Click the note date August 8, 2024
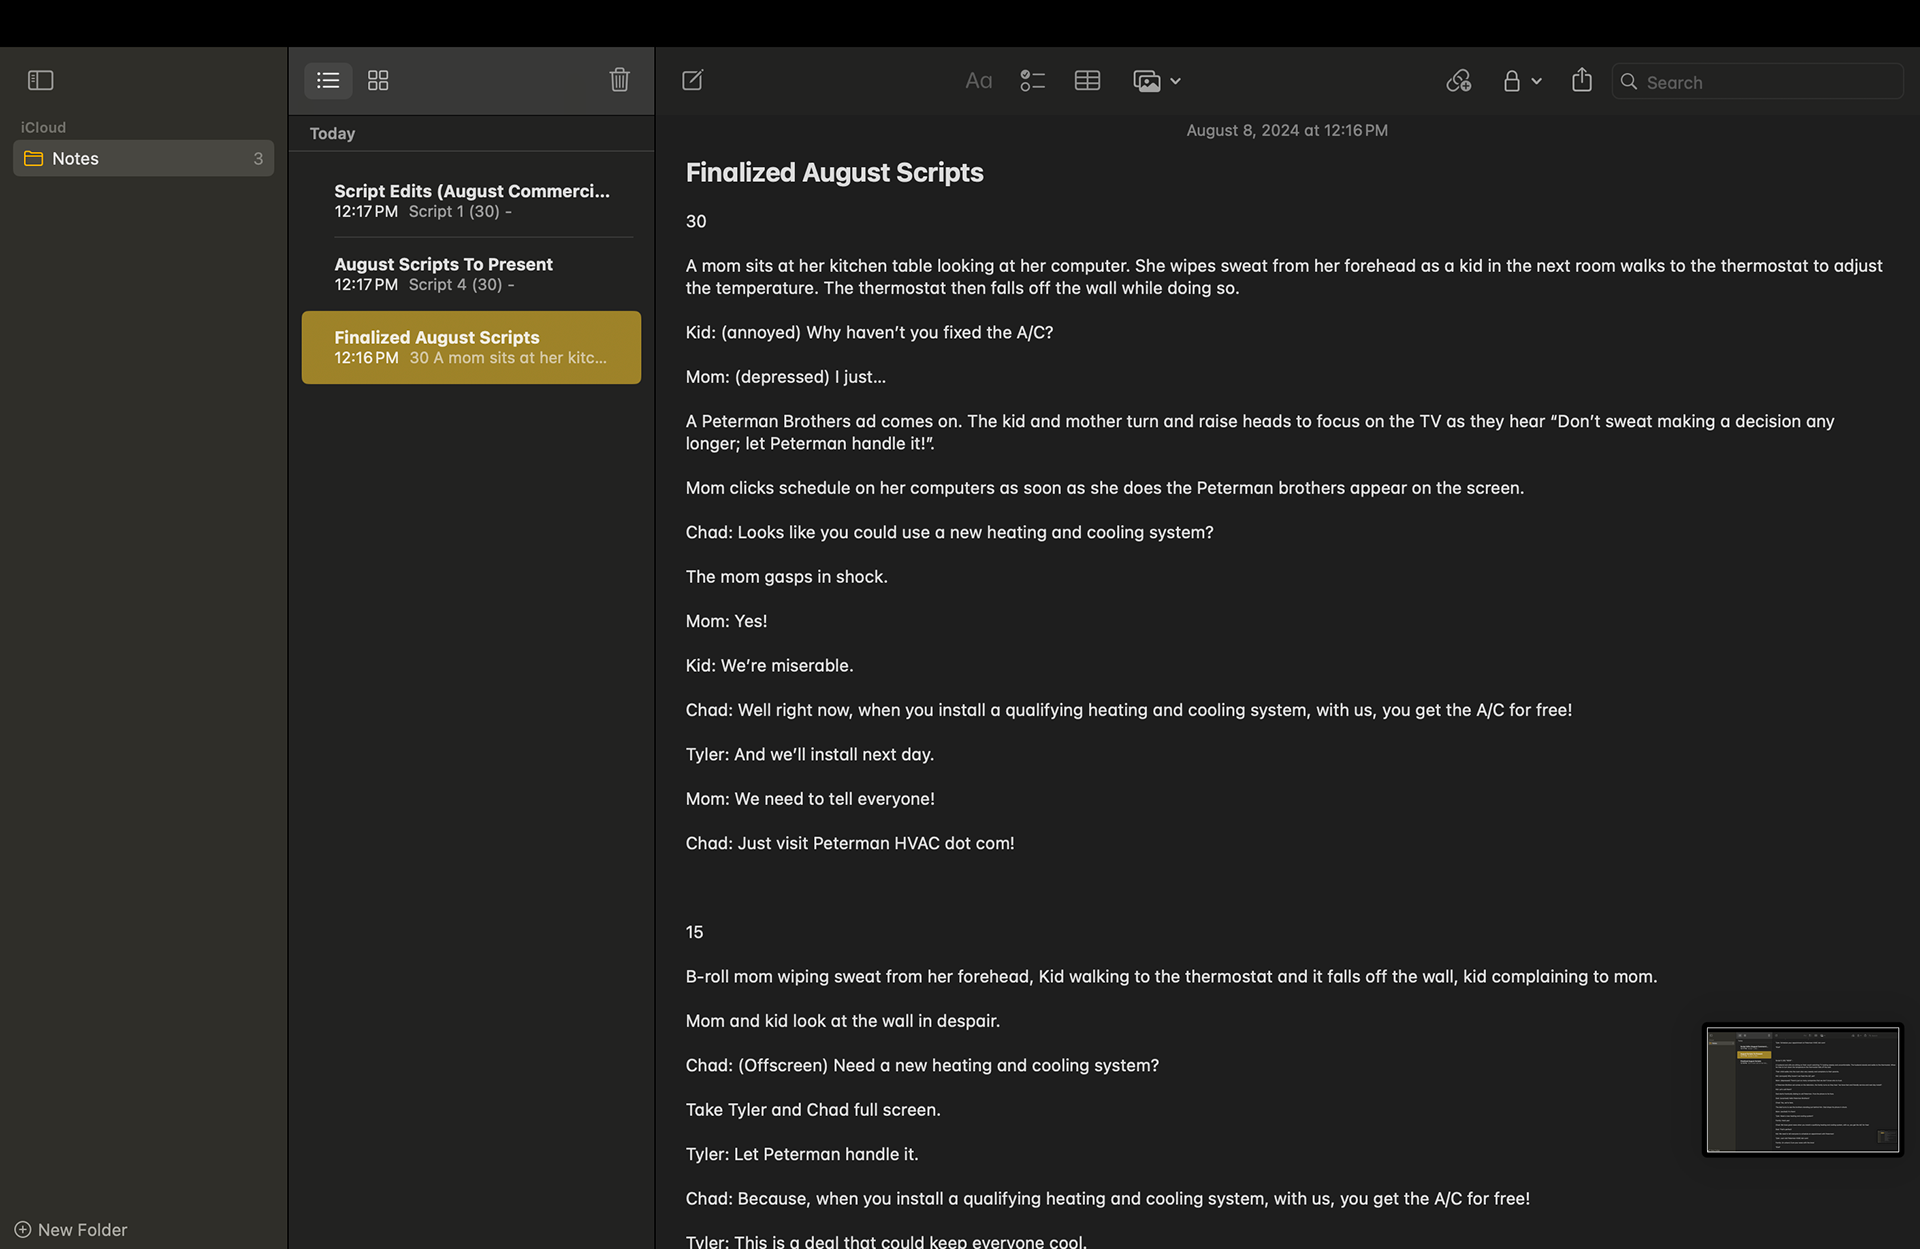 (1287, 130)
